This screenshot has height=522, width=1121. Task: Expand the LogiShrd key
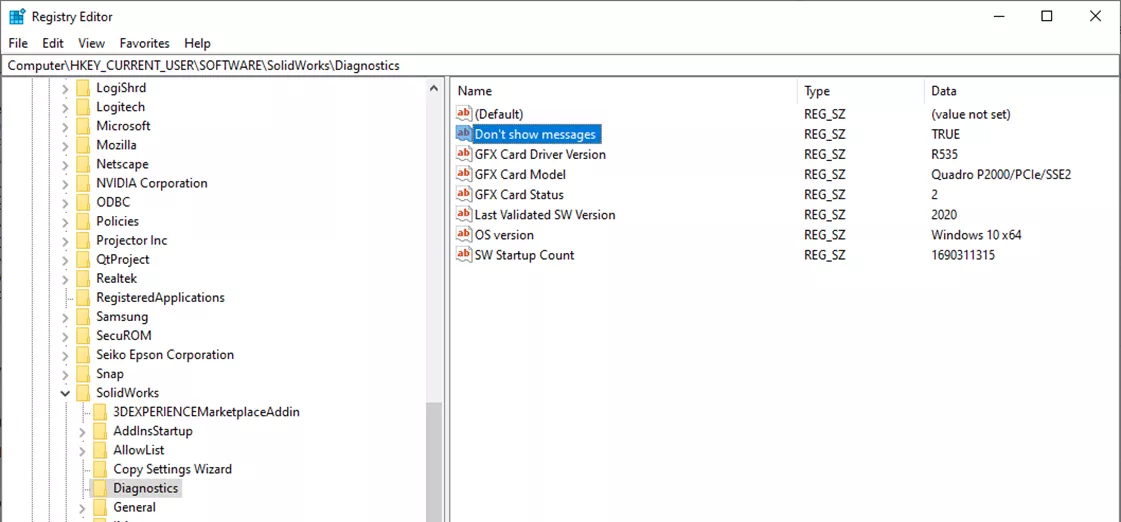coord(65,88)
